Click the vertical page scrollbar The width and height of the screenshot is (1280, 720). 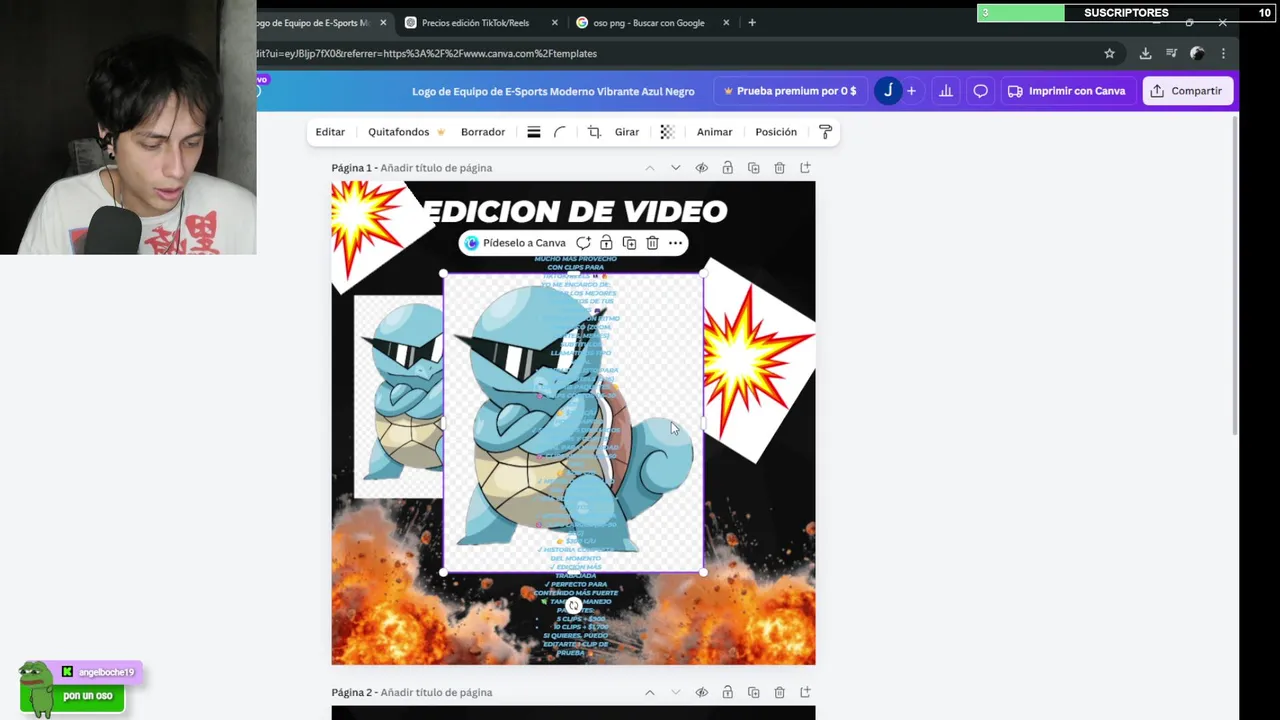(1235, 275)
